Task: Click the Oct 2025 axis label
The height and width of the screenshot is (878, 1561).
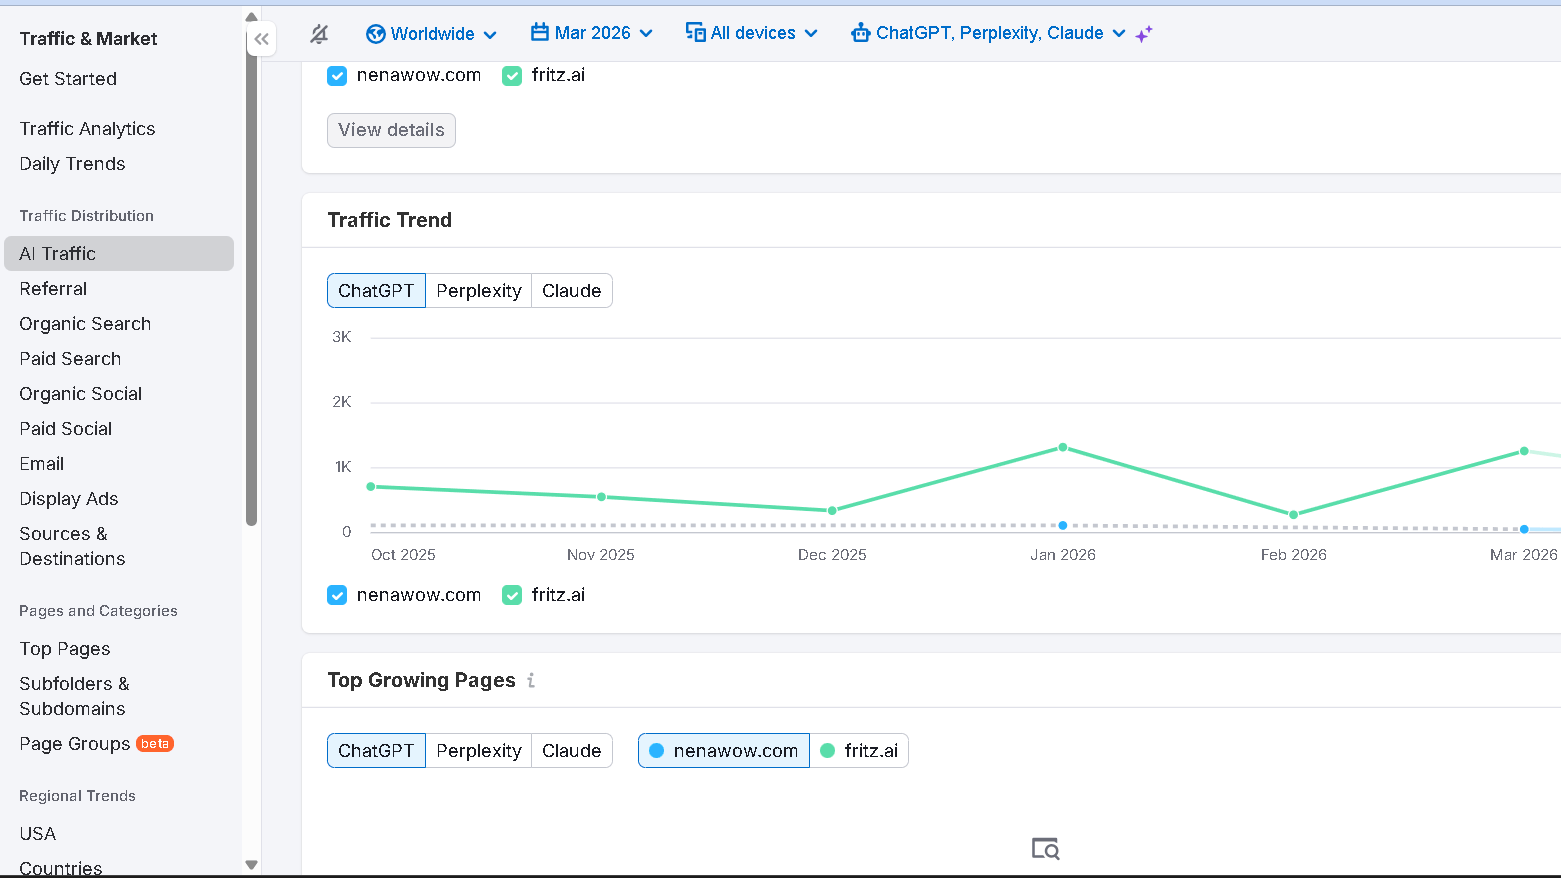Action: [403, 555]
